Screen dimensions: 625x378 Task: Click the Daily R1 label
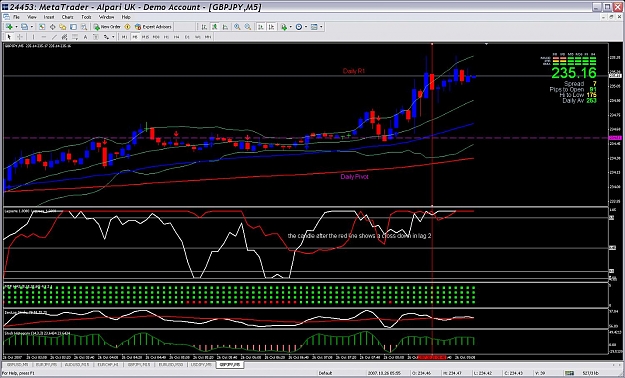click(x=354, y=71)
